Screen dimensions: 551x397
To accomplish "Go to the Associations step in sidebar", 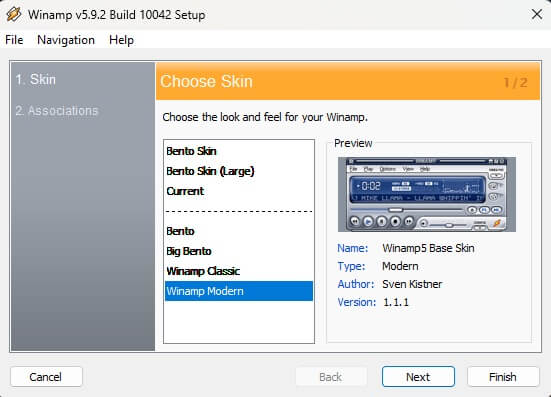I will coord(57,111).
